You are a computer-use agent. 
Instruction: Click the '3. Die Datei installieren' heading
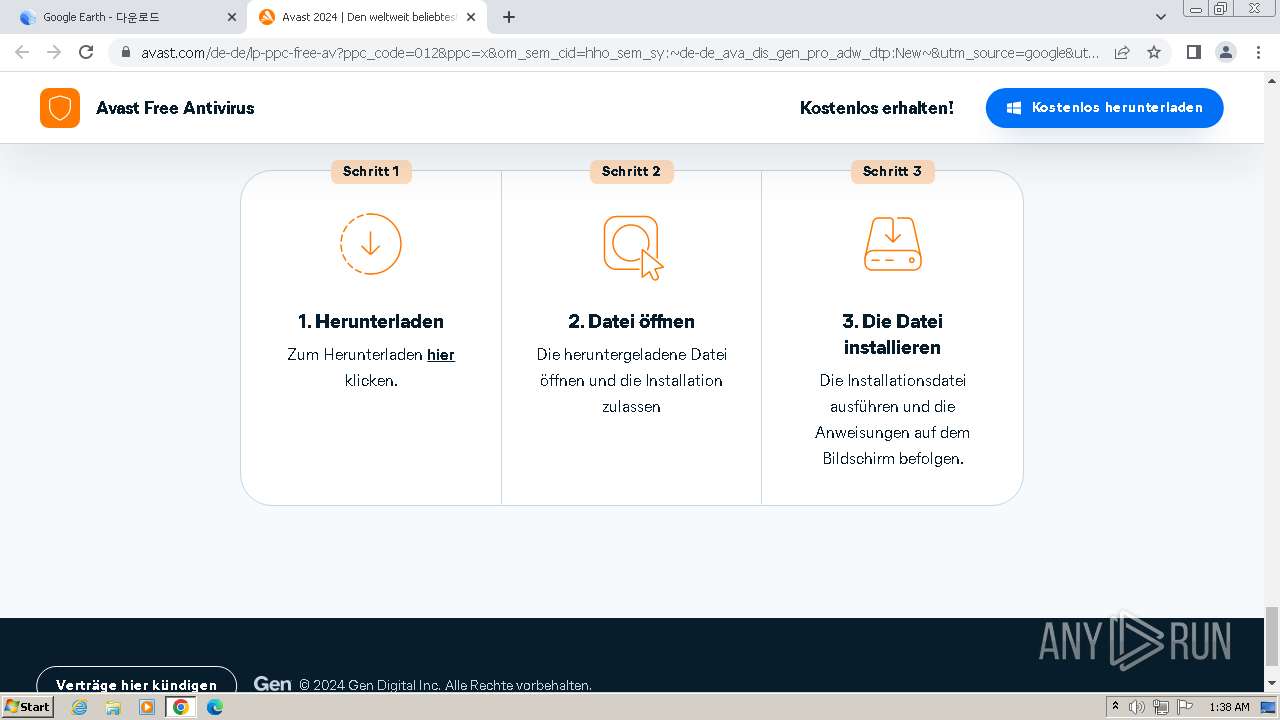coord(892,334)
